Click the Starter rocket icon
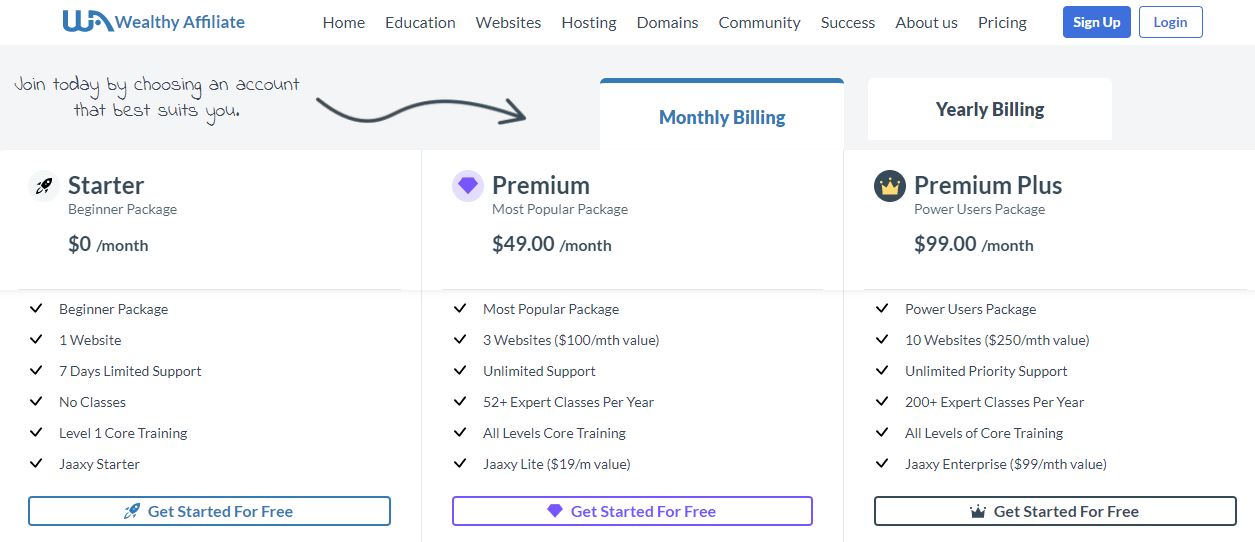 [44, 186]
